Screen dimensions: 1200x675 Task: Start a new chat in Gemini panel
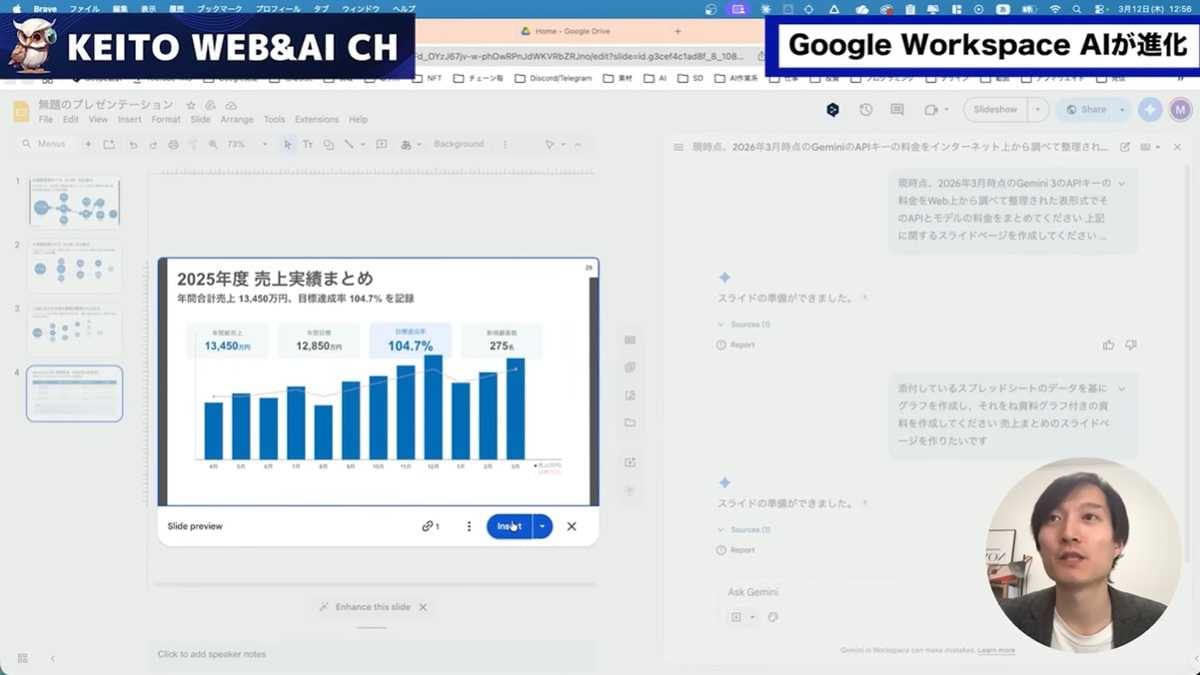(1125, 147)
